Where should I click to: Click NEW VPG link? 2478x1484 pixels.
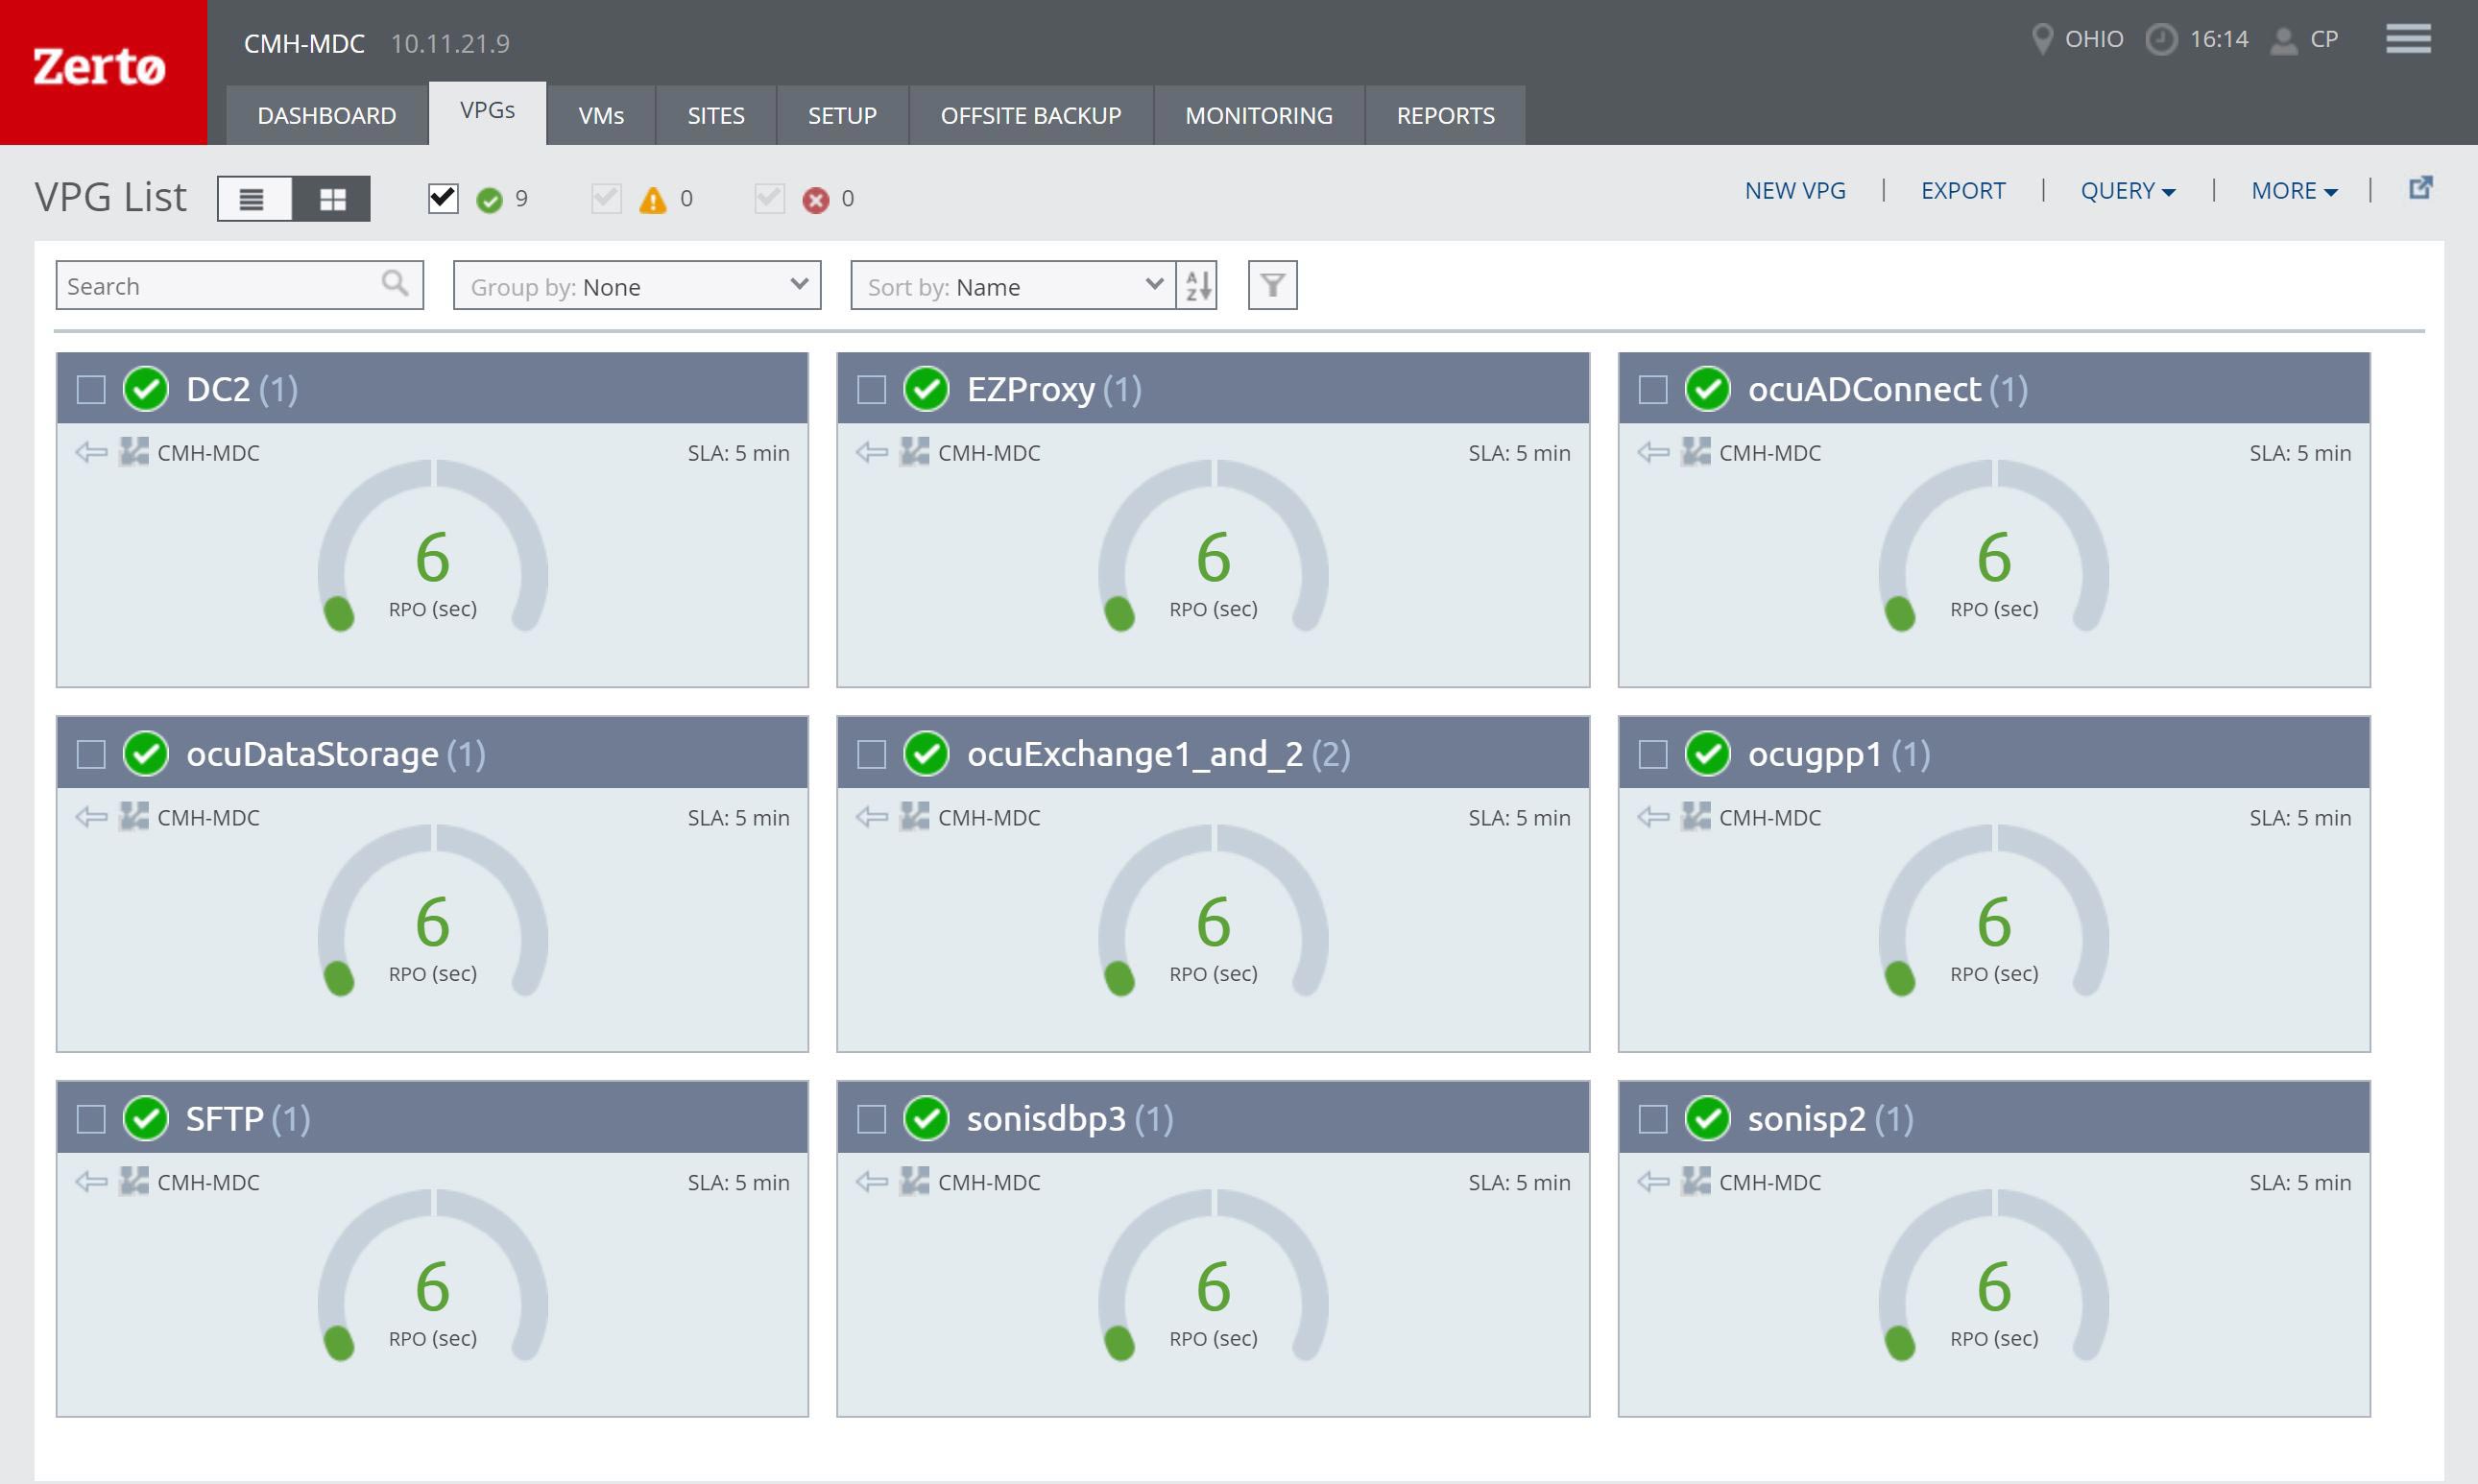pos(1795,190)
